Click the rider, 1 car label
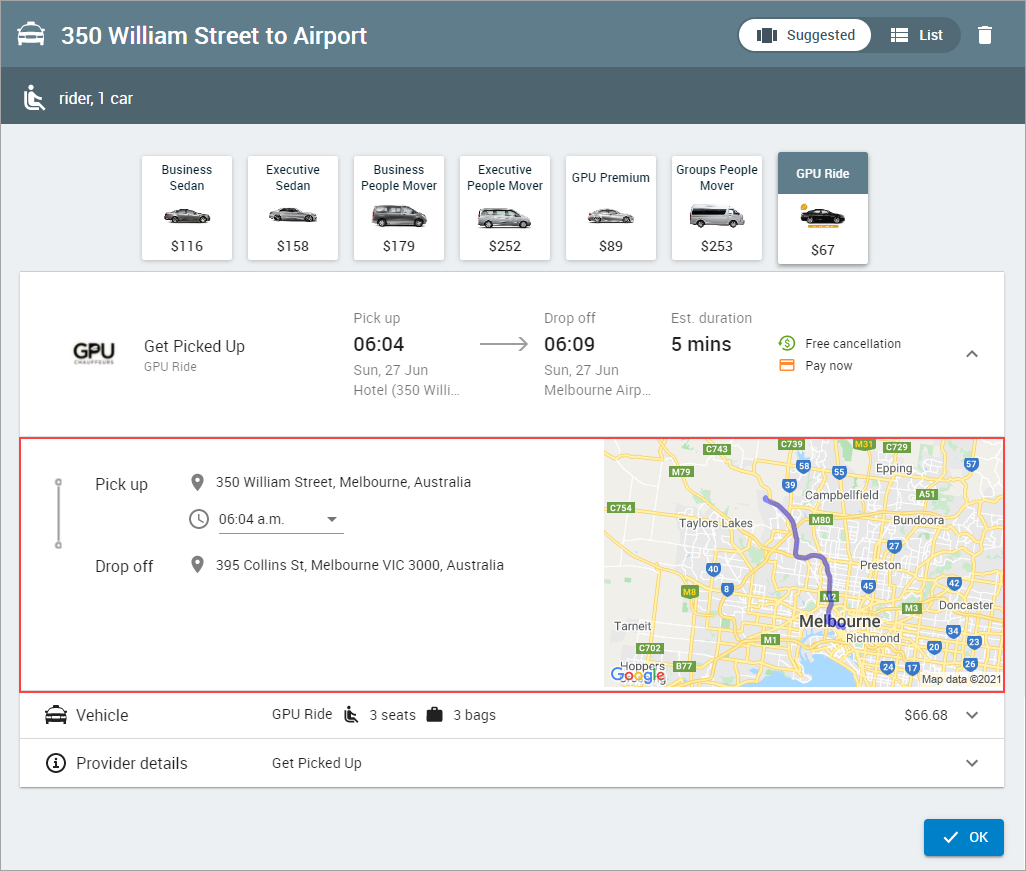The image size is (1026, 871). tap(96, 99)
